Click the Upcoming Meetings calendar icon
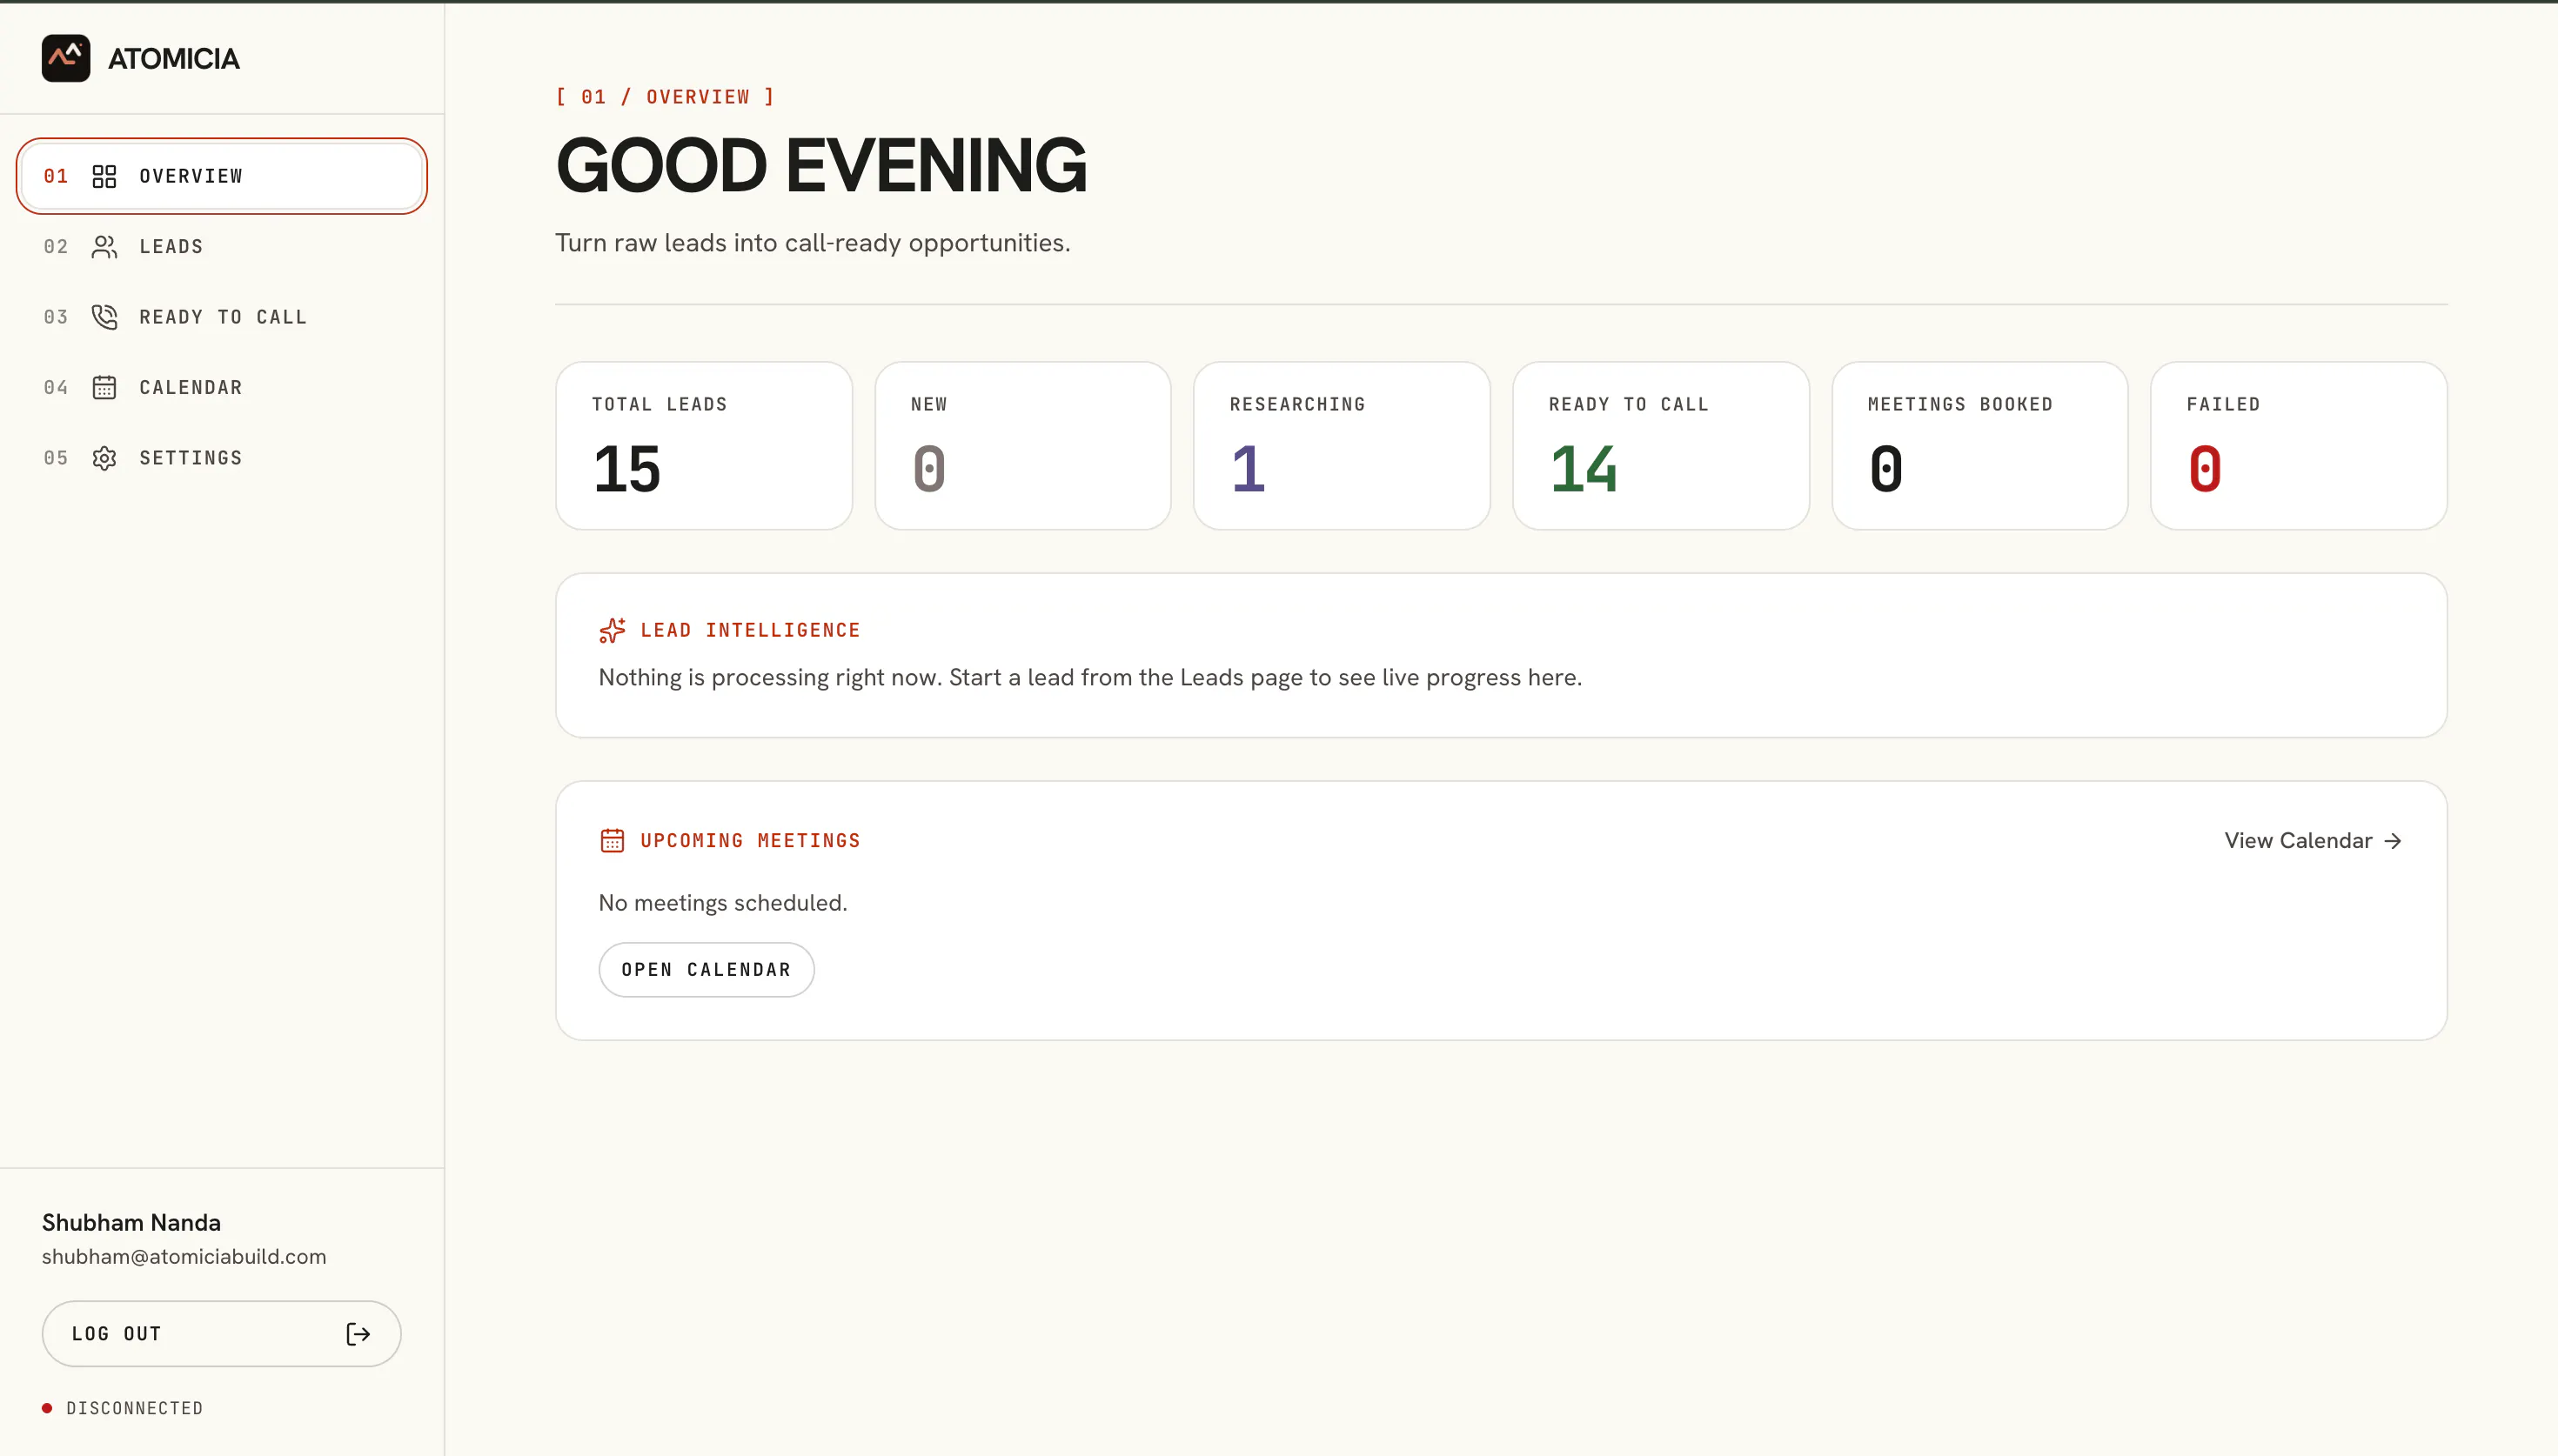 tap(612, 840)
